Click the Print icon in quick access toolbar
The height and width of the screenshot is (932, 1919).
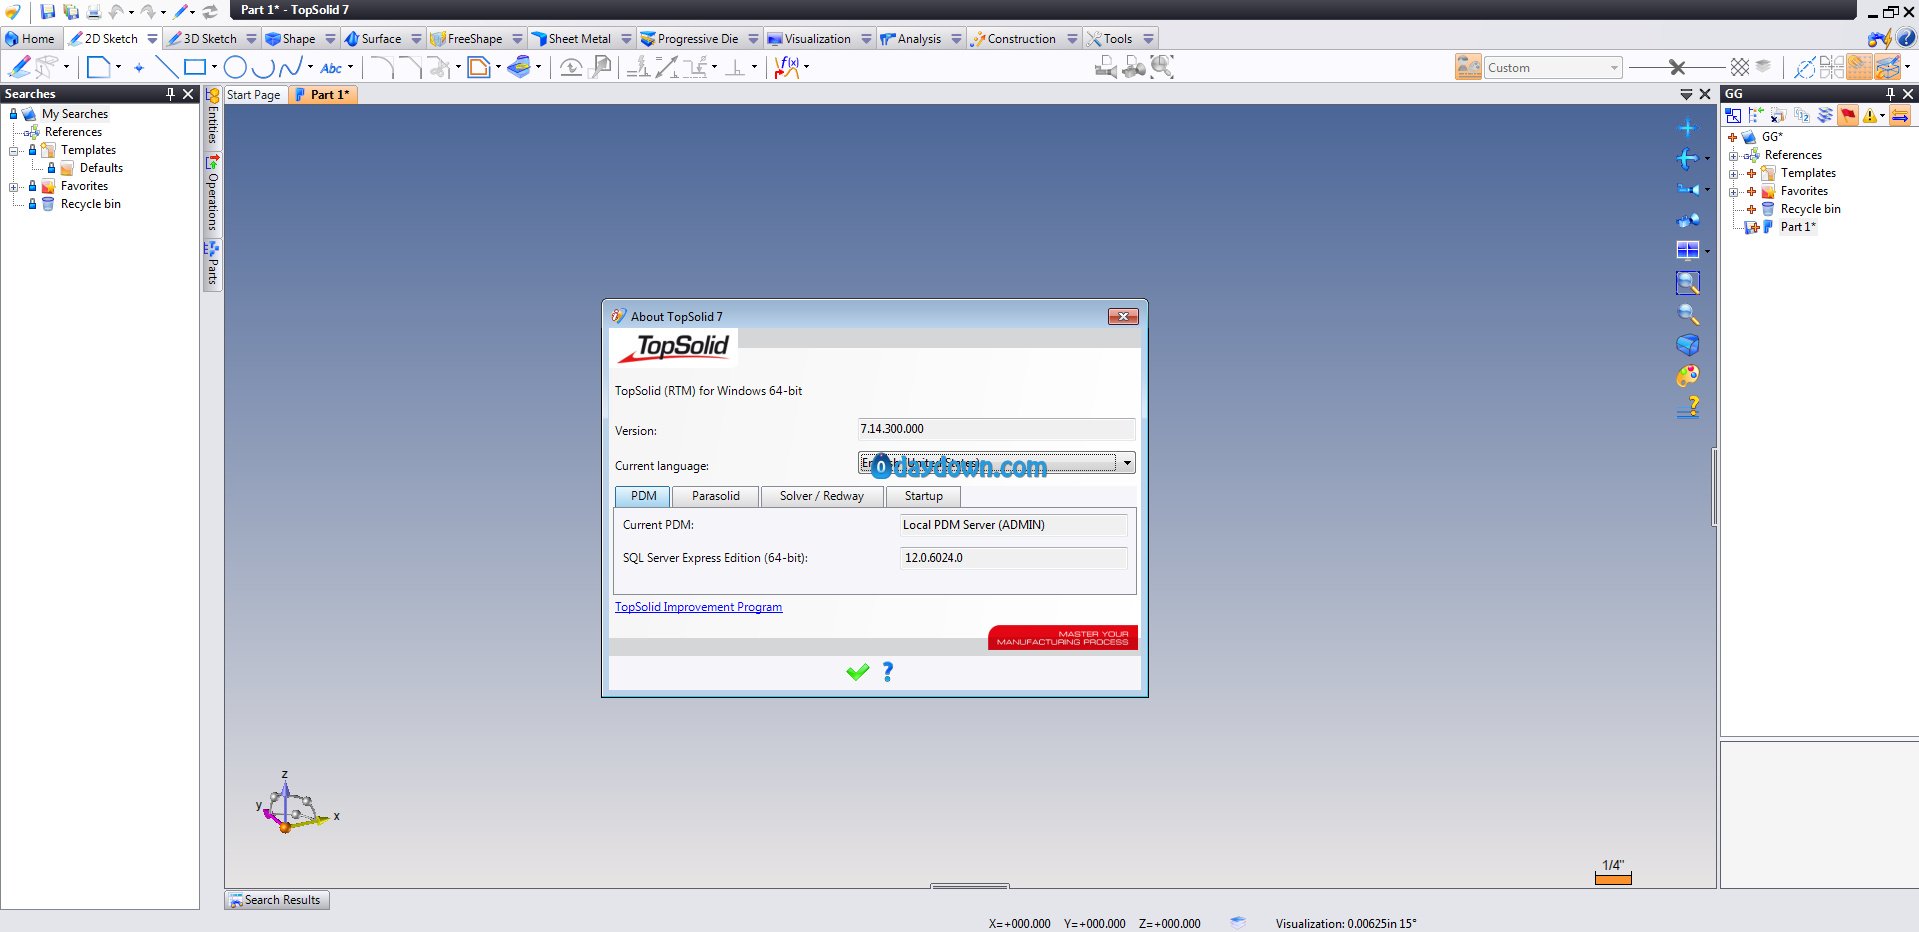click(x=93, y=12)
